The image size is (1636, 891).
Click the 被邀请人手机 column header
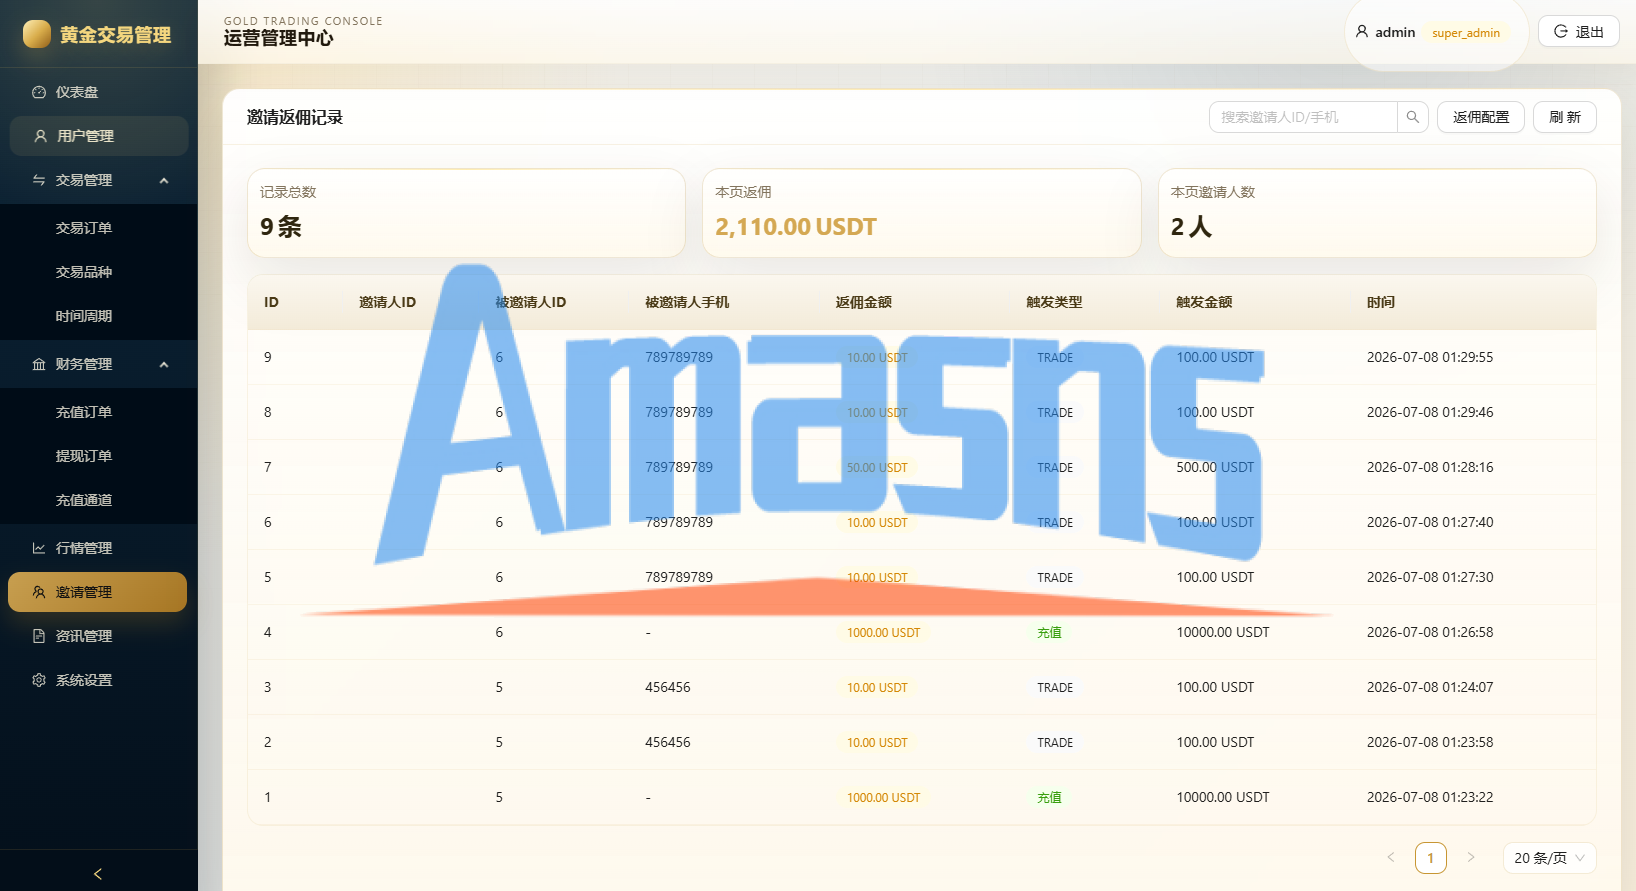click(687, 302)
